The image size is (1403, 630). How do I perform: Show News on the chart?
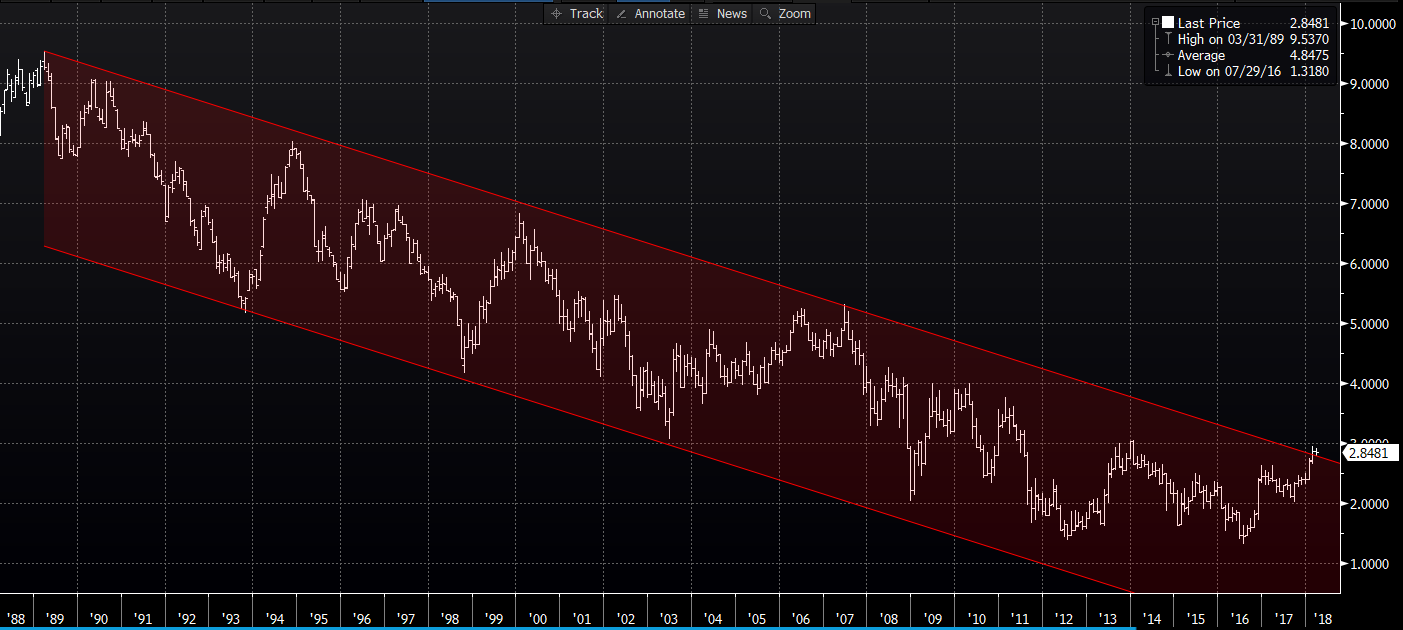click(722, 13)
